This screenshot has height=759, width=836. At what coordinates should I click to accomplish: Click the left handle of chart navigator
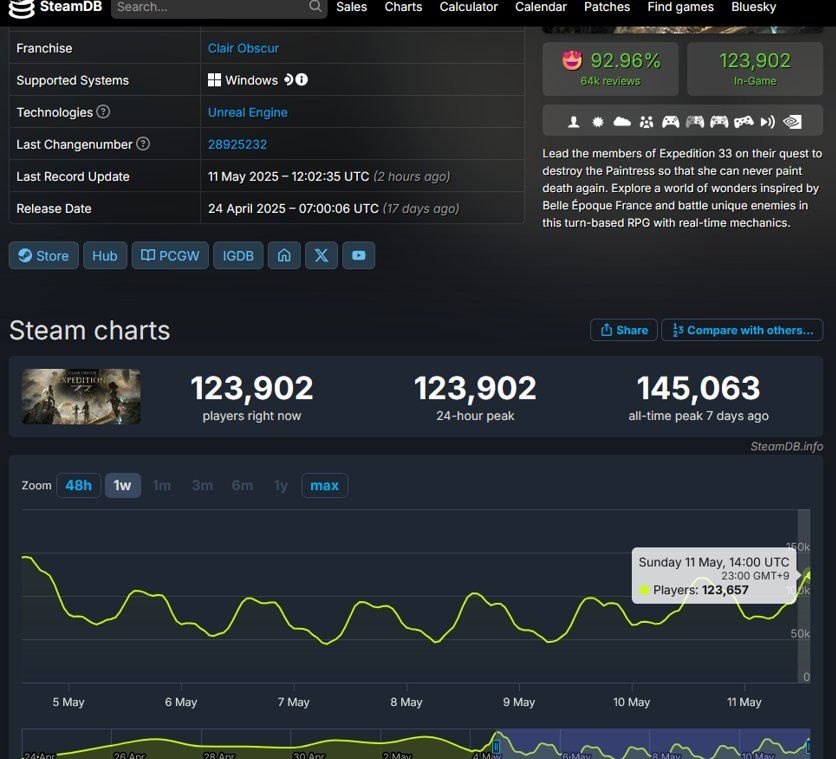(496, 746)
